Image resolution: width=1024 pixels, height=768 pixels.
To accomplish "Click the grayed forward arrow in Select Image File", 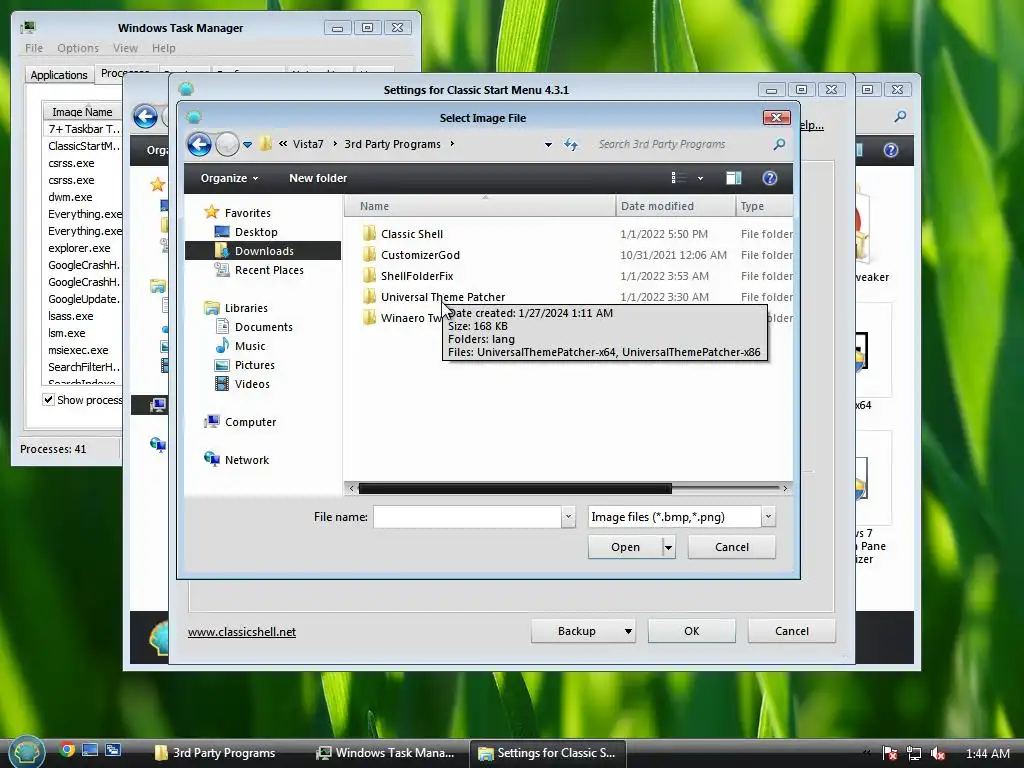I will [227, 144].
